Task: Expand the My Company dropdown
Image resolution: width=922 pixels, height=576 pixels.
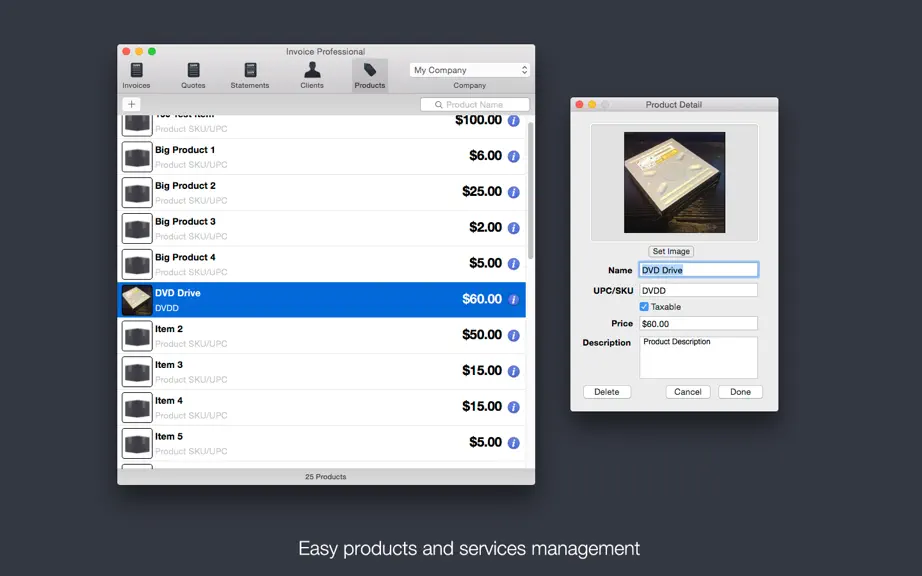Action: (470, 70)
